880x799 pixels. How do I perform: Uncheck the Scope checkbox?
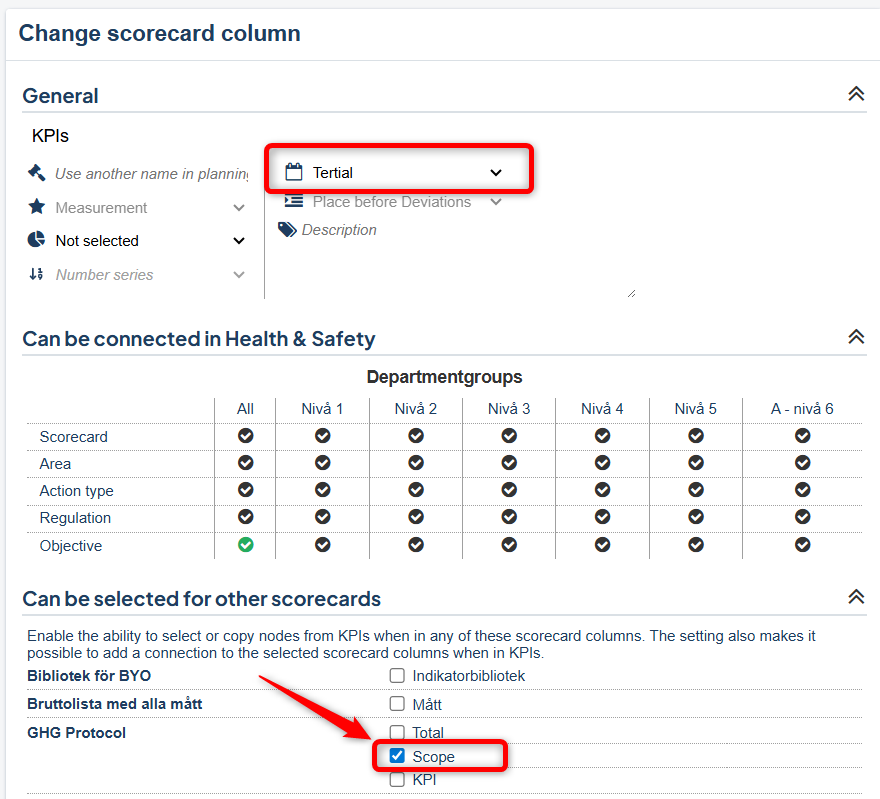(397, 756)
